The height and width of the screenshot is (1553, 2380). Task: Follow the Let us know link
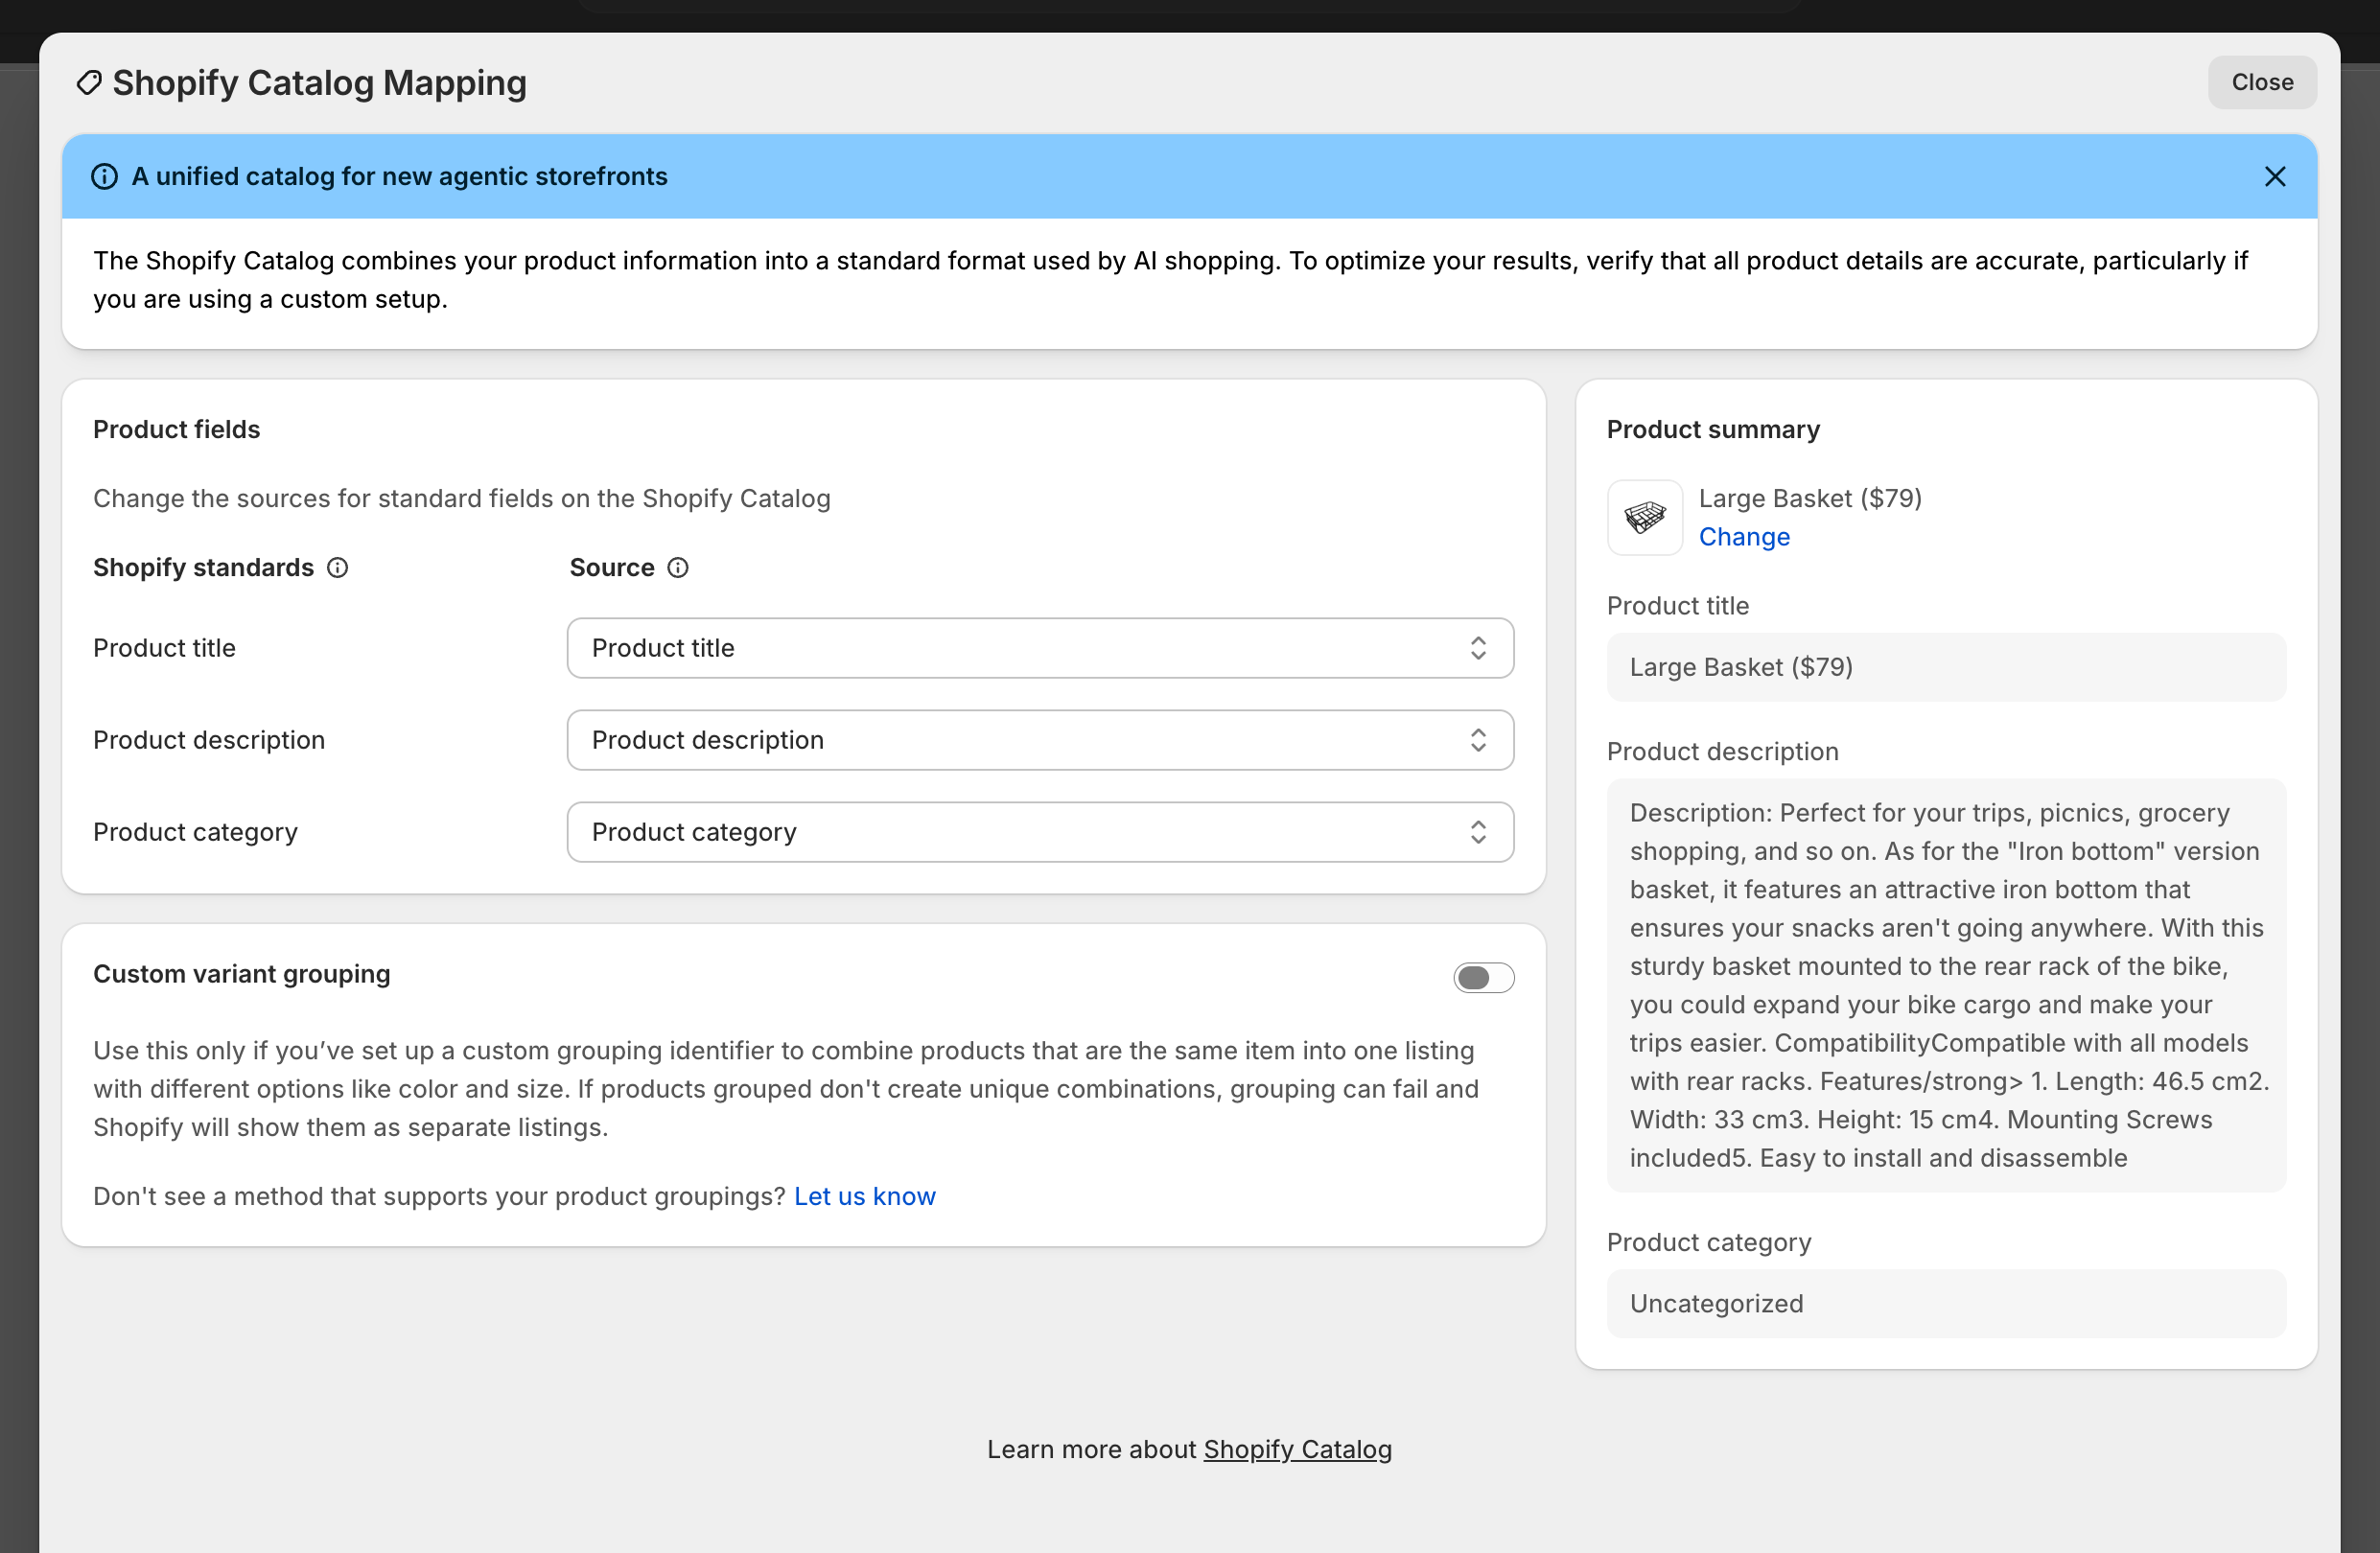tap(864, 1196)
